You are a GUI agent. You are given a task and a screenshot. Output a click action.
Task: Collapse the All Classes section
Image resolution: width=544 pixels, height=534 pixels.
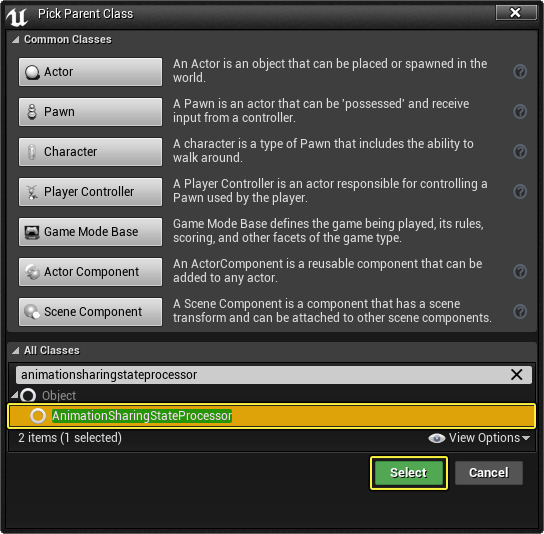click(x=15, y=350)
